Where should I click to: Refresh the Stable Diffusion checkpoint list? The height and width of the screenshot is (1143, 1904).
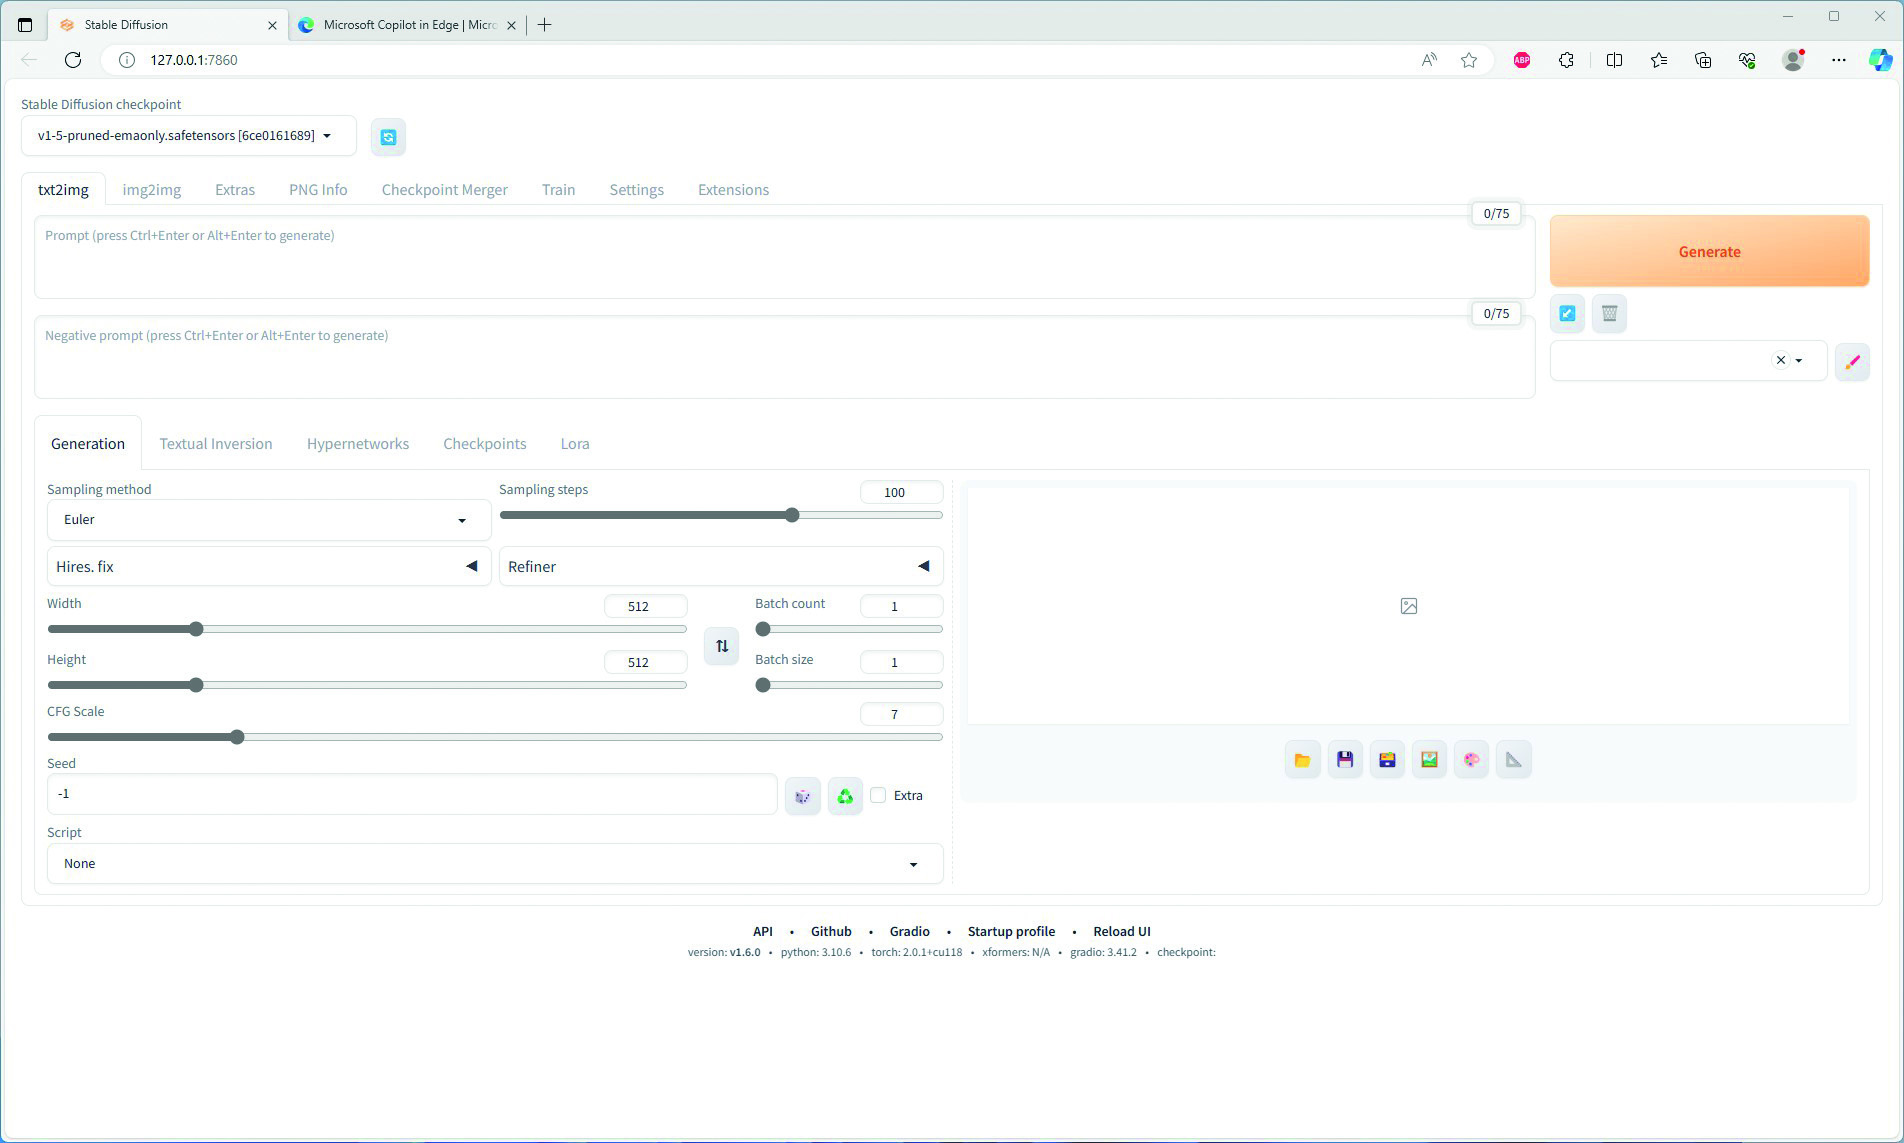(x=388, y=137)
